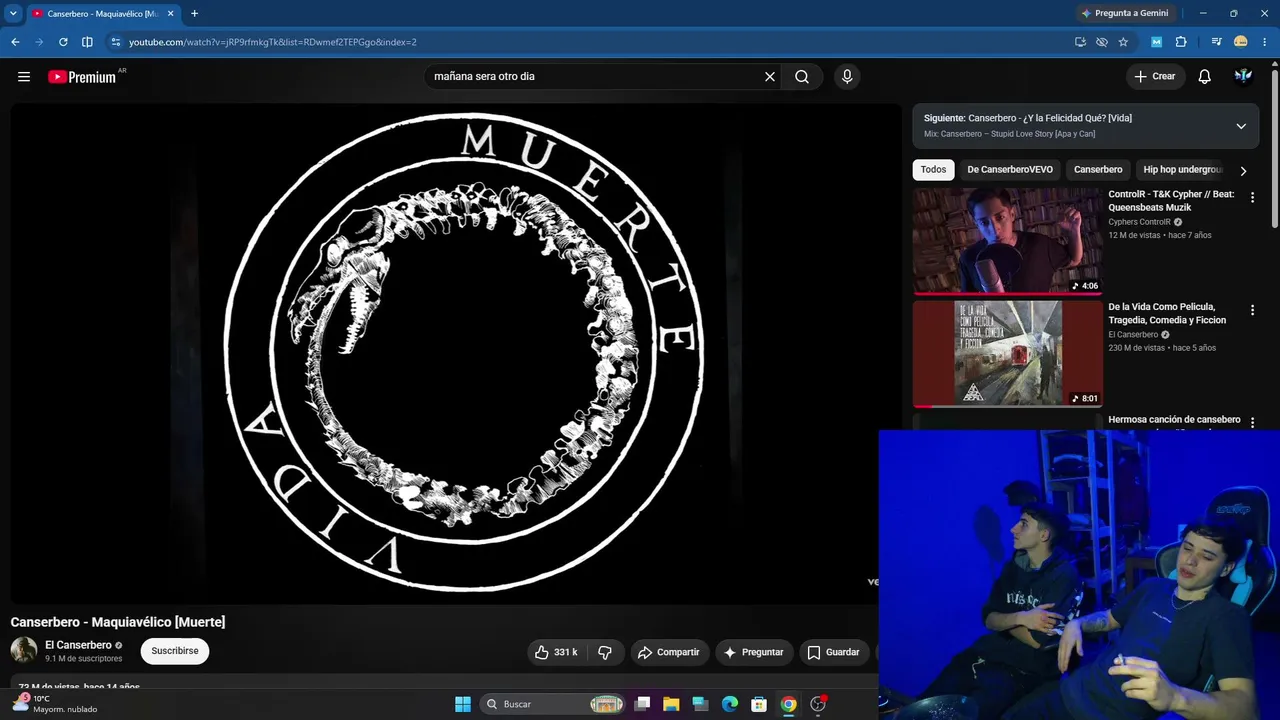Viewport: 1280px width, 720px height.
Task: Open the media controls music icon
Action: pyautogui.click(x=1216, y=42)
